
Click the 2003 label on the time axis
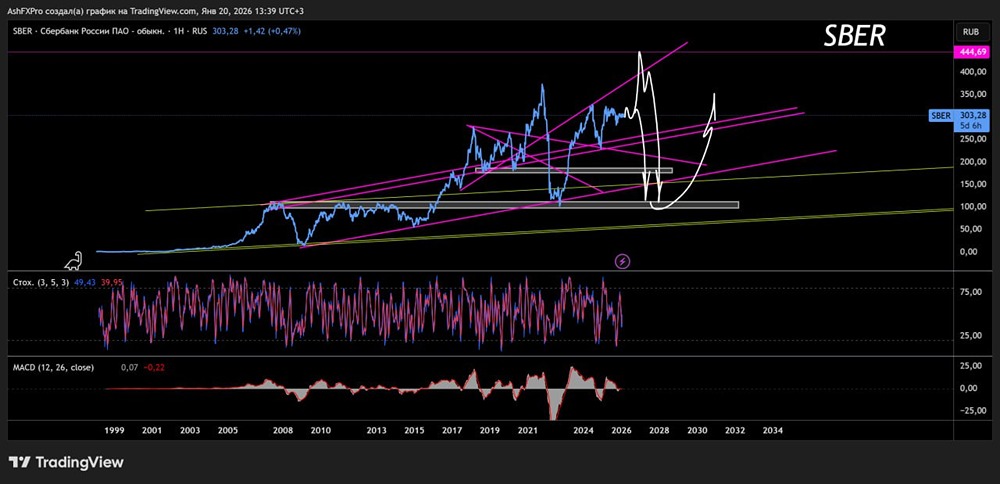point(190,430)
